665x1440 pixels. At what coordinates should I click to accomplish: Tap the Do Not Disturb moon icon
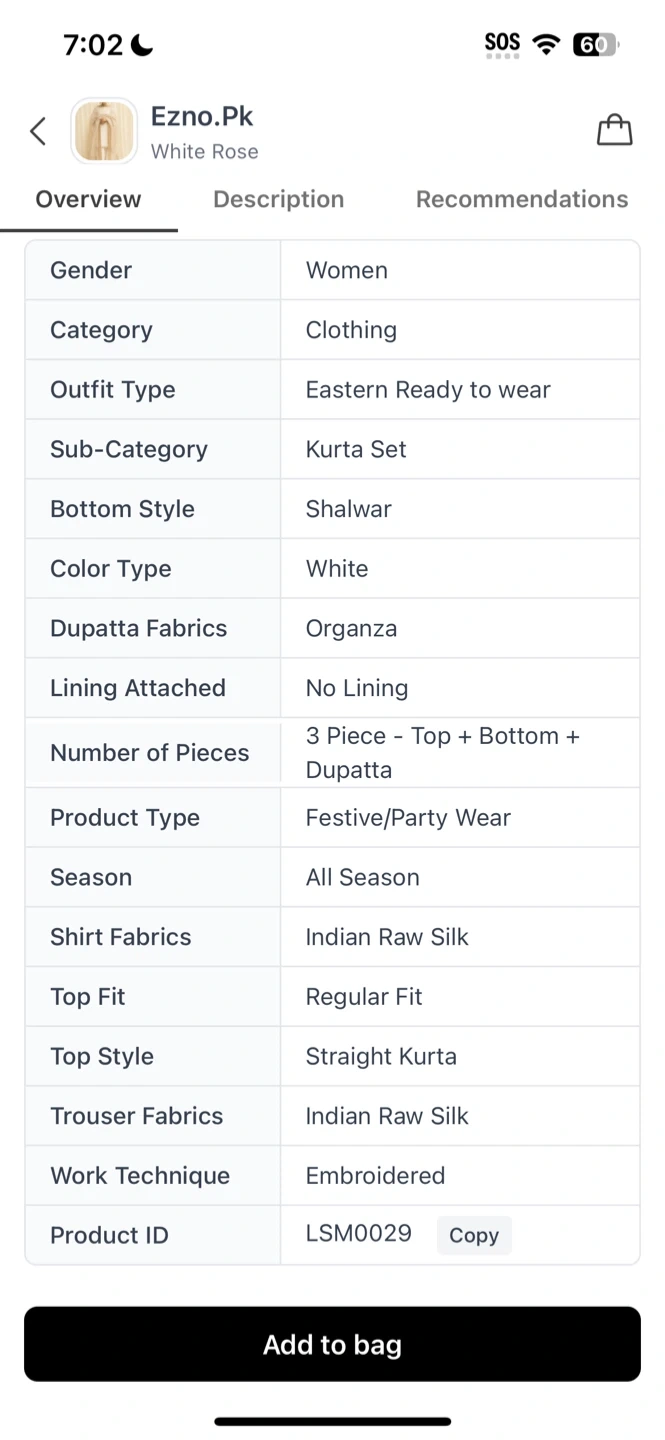coord(142,45)
